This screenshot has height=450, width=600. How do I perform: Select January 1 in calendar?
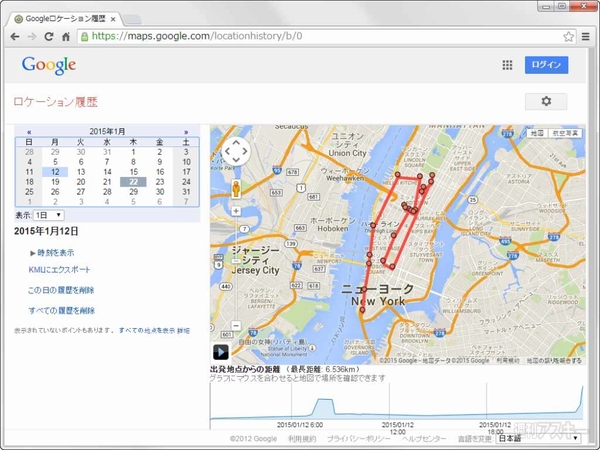[x=133, y=152]
